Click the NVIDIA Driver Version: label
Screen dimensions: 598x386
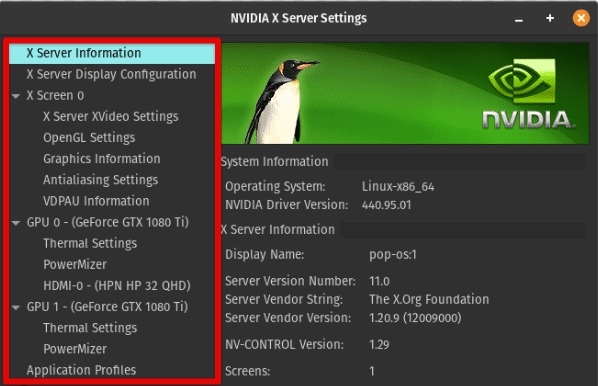click(286, 205)
